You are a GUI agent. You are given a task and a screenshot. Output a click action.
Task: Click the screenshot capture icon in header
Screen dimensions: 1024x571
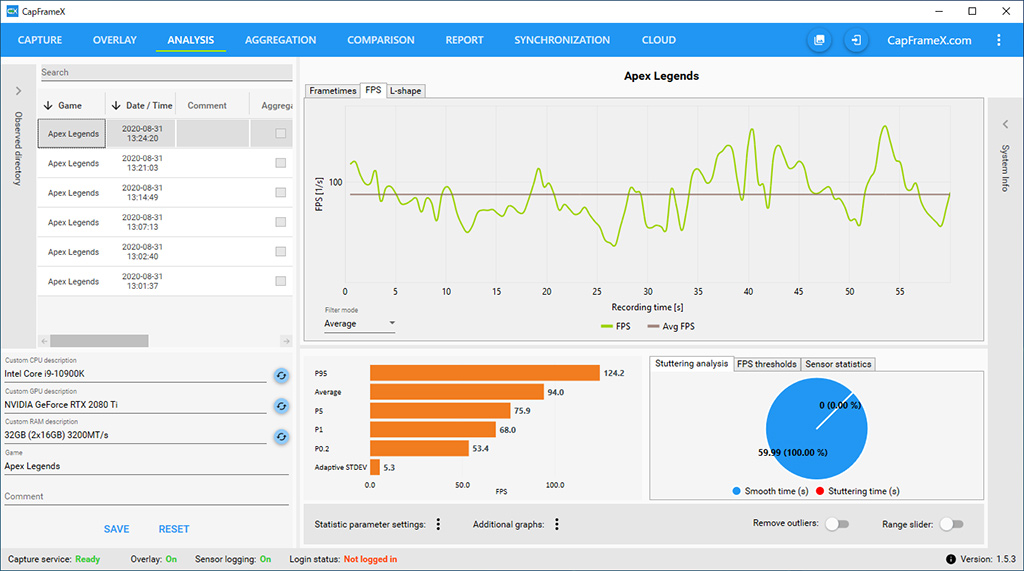click(x=819, y=41)
